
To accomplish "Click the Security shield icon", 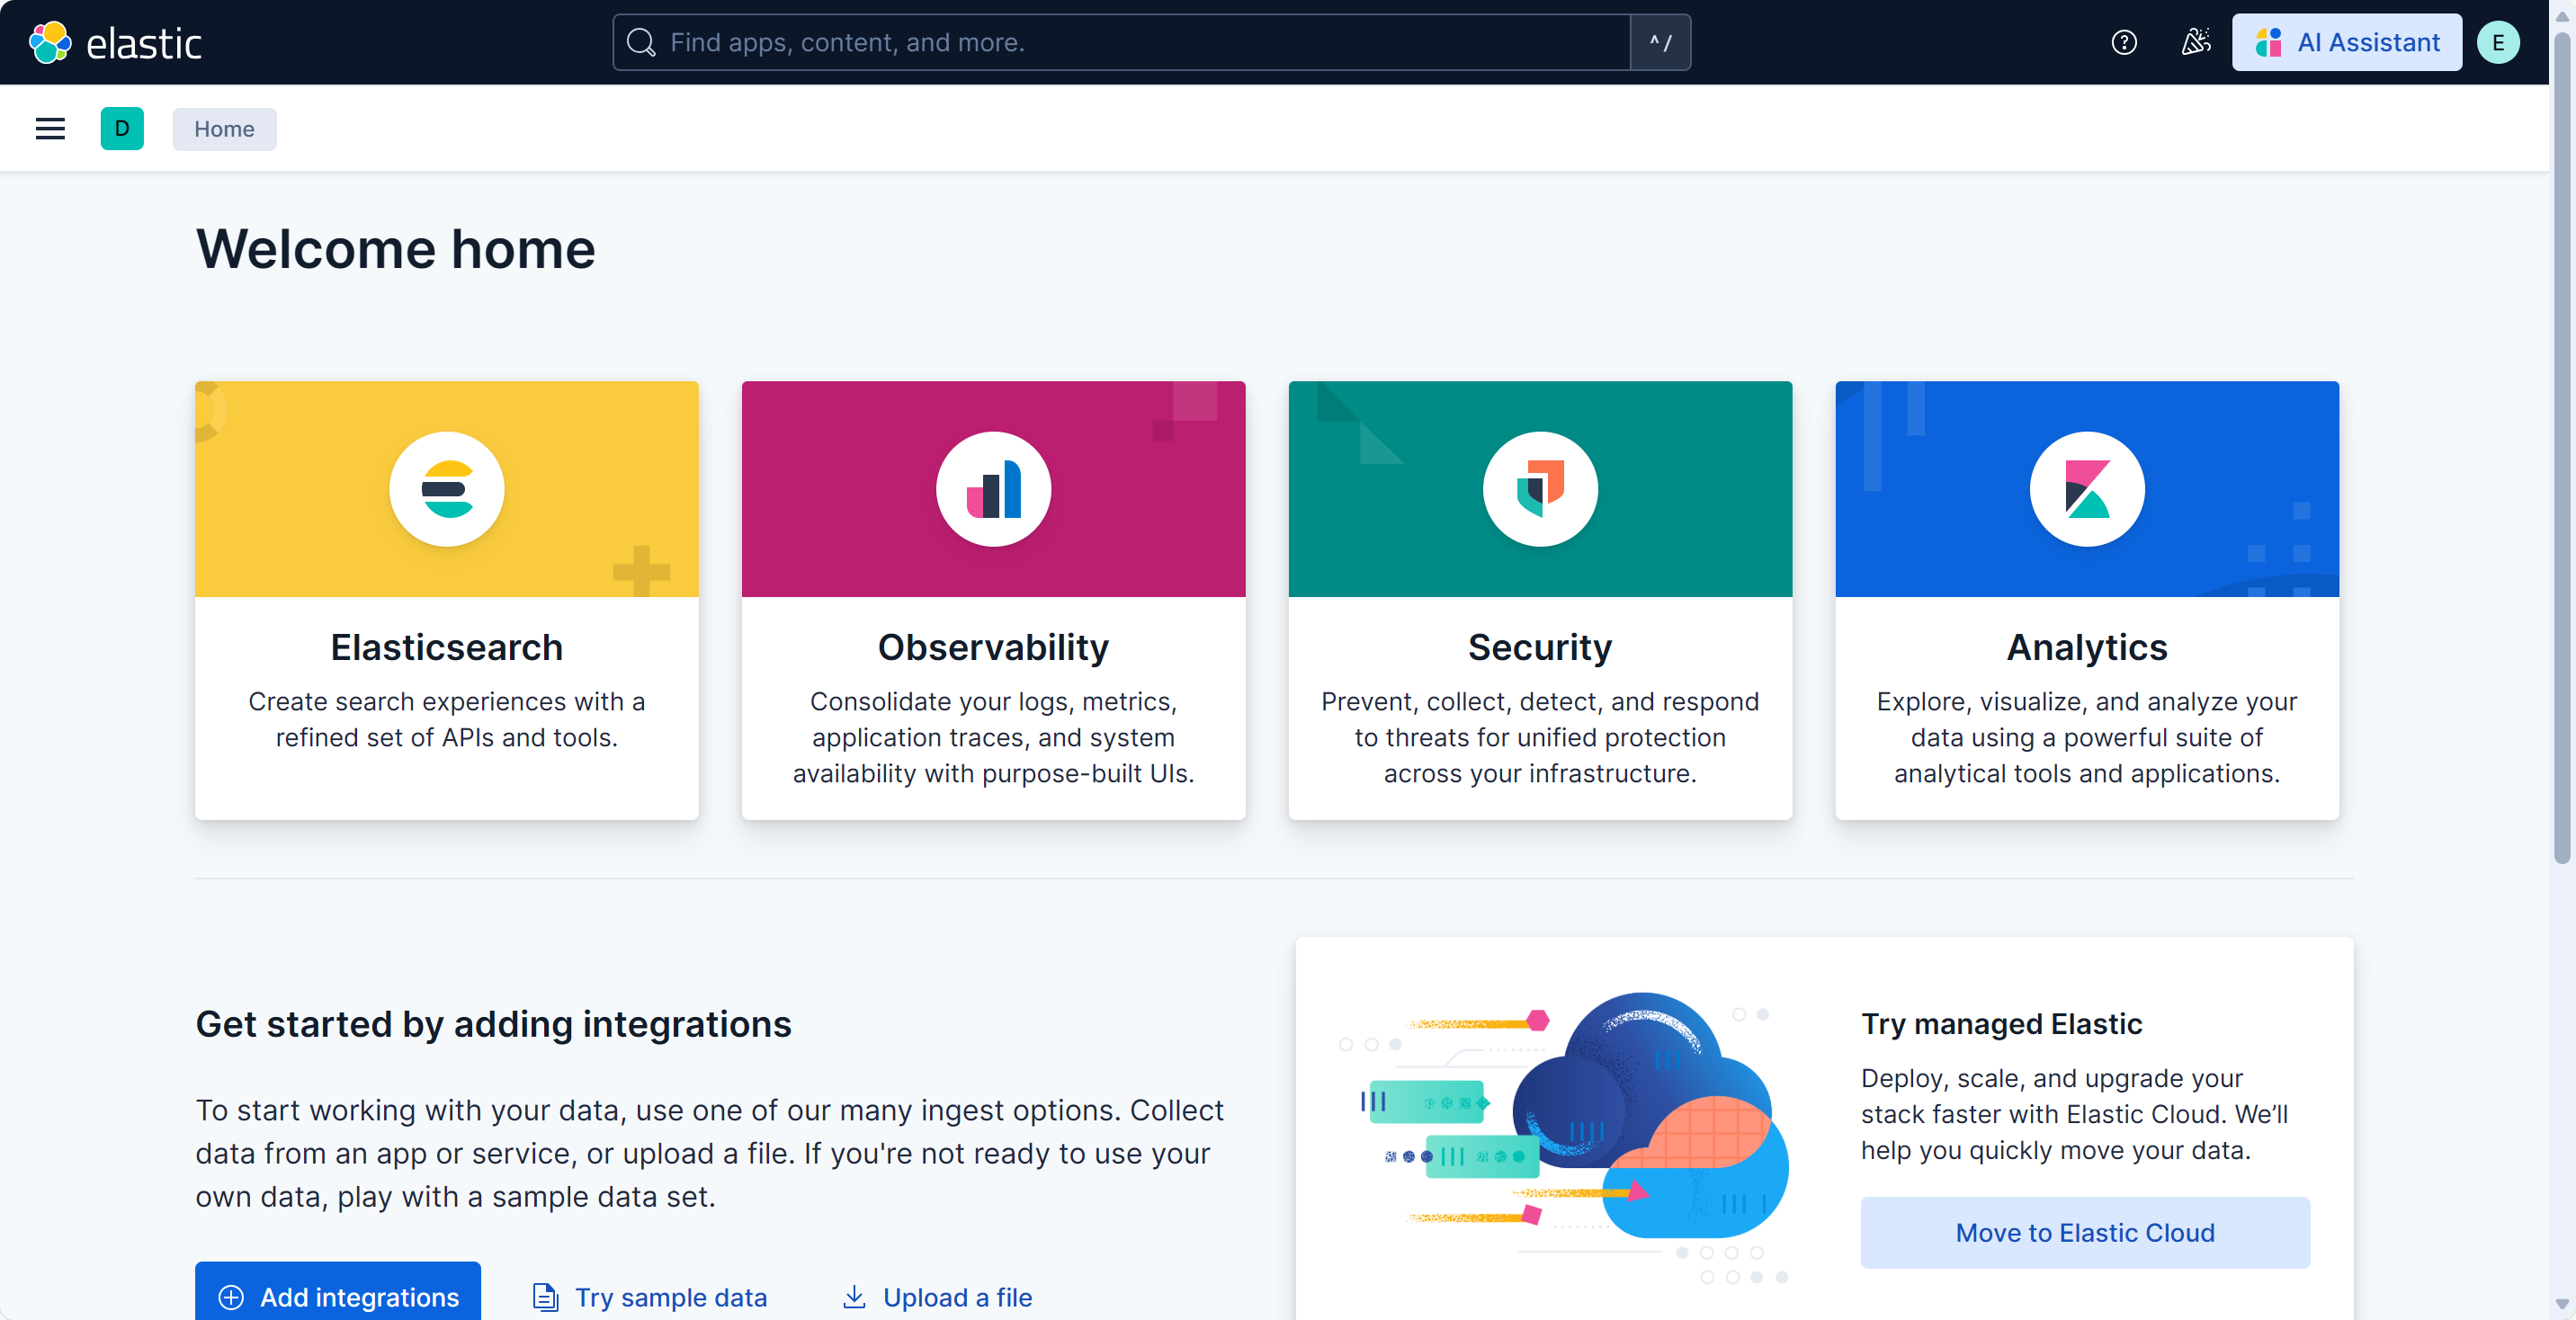I will coord(1540,489).
